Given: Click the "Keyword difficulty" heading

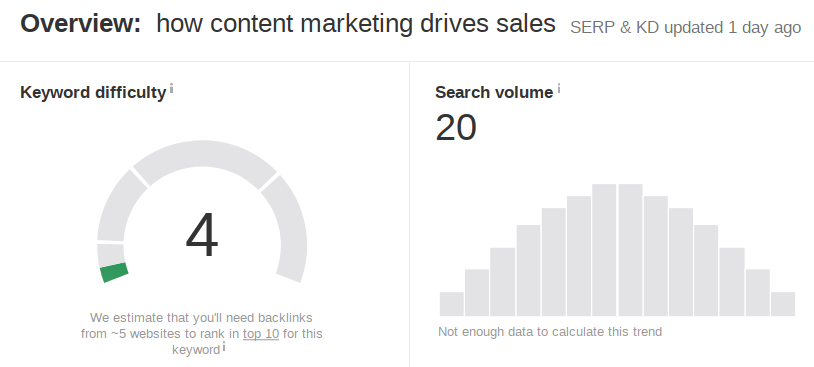Looking at the screenshot, I should 93,92.
